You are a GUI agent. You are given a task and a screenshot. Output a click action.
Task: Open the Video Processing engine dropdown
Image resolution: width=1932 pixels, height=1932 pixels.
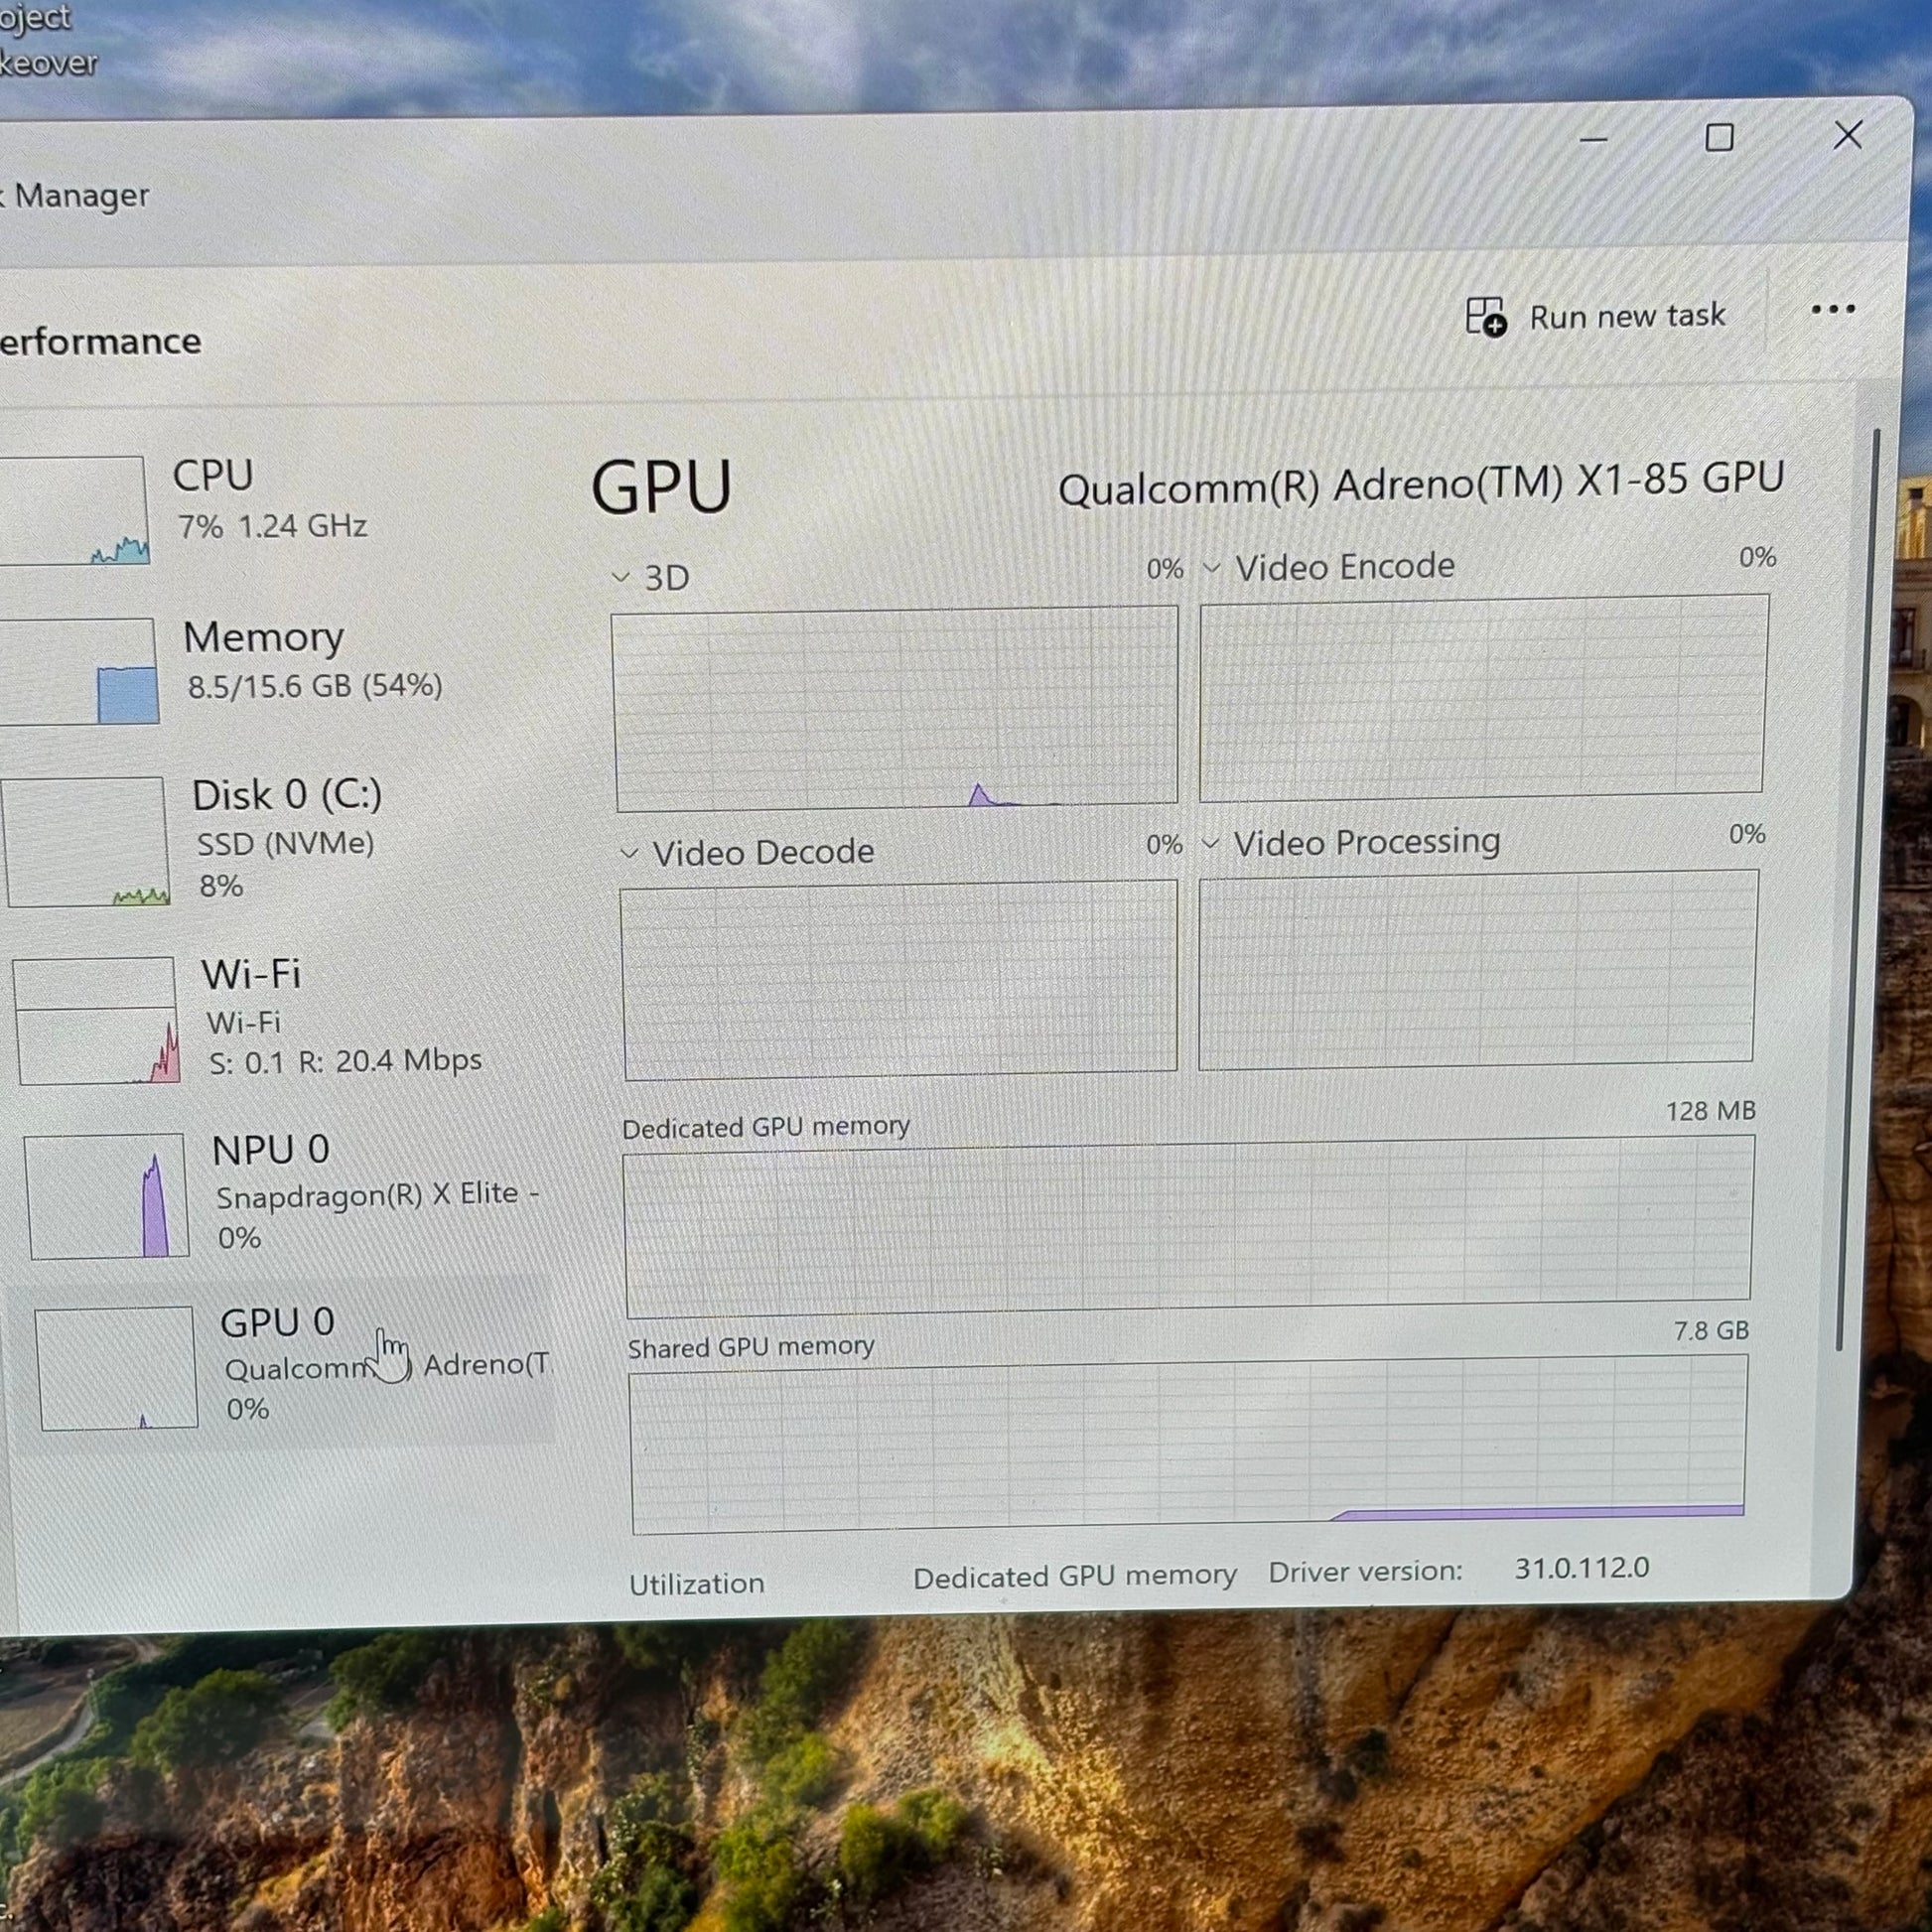pos(1210,843)
